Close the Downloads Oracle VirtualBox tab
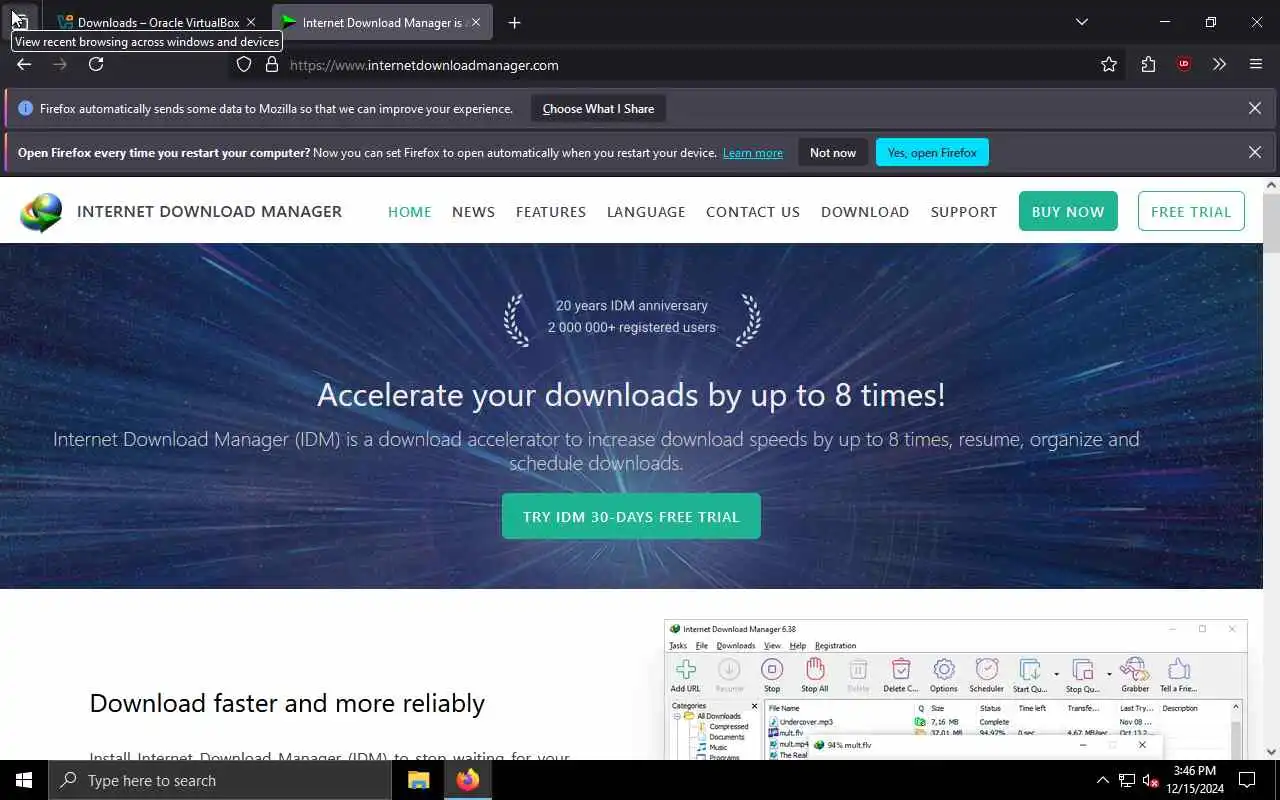 coord(251,22)
